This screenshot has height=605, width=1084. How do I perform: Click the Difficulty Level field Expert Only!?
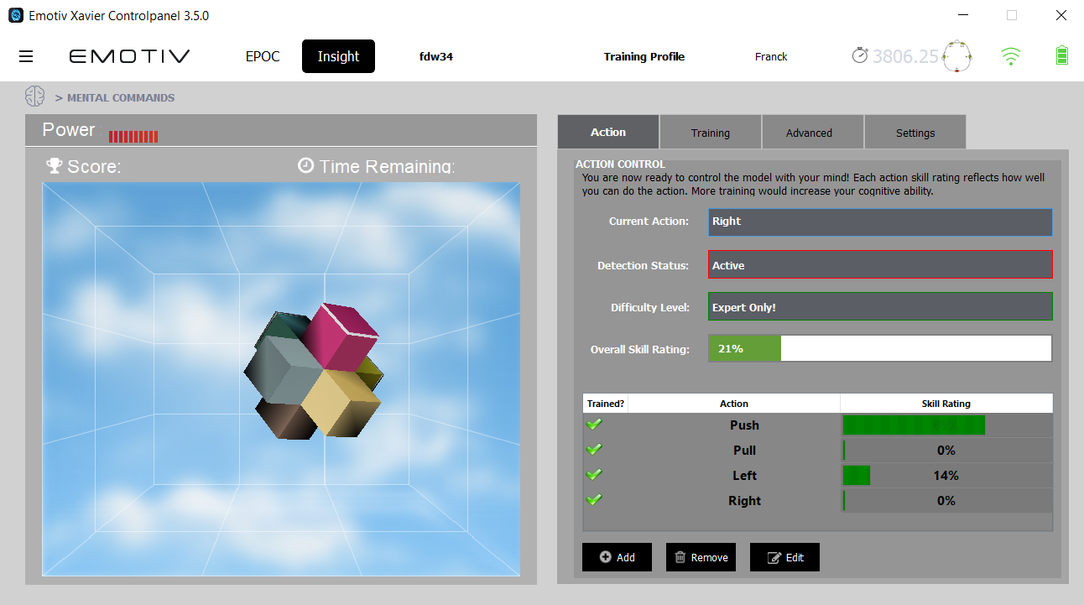click(880, 307)
